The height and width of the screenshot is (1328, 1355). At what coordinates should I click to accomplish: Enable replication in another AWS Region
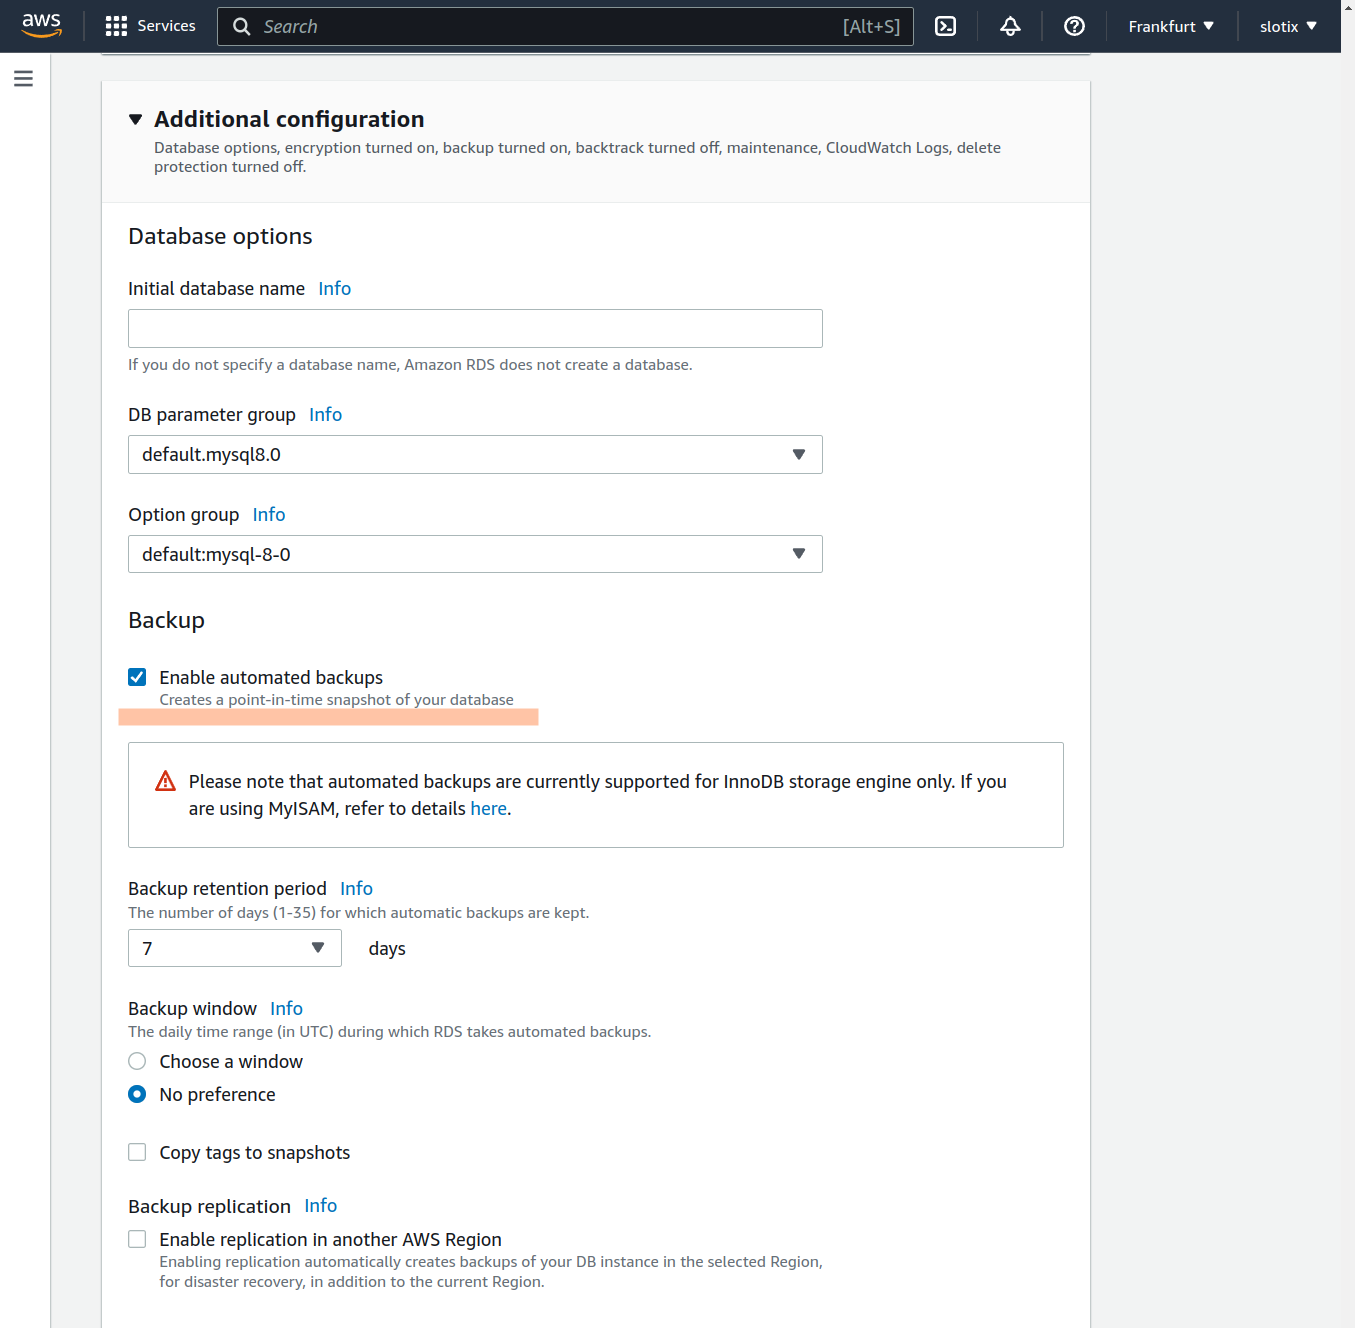coord(137,1239)
